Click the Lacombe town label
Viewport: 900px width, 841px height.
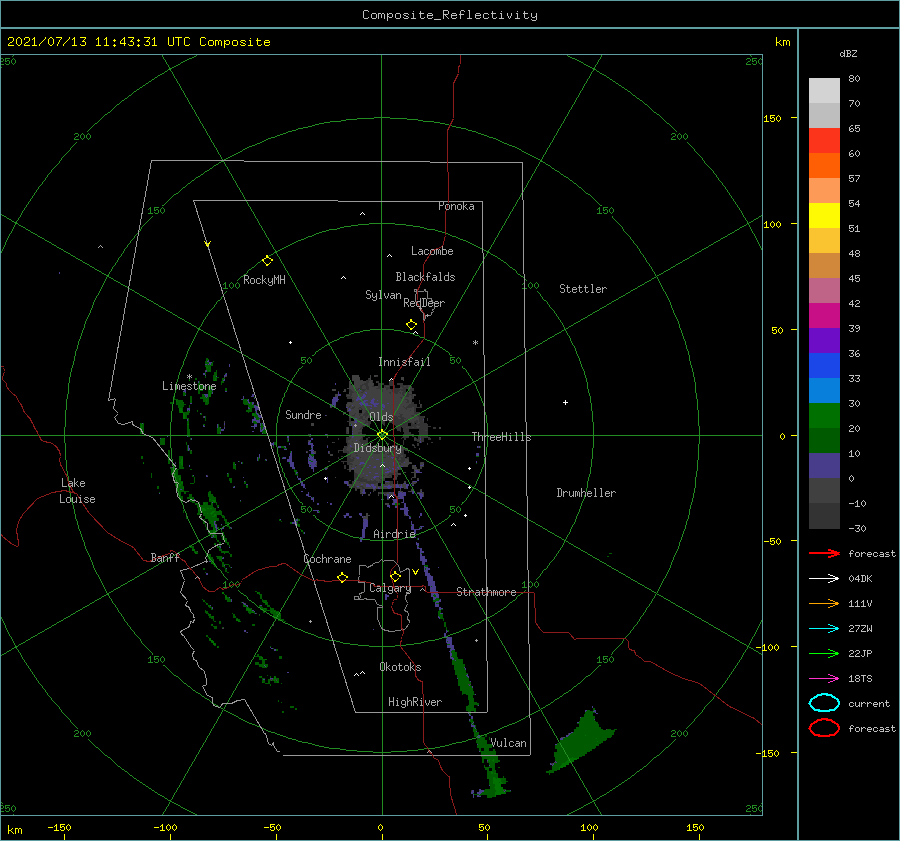[432, 251]
